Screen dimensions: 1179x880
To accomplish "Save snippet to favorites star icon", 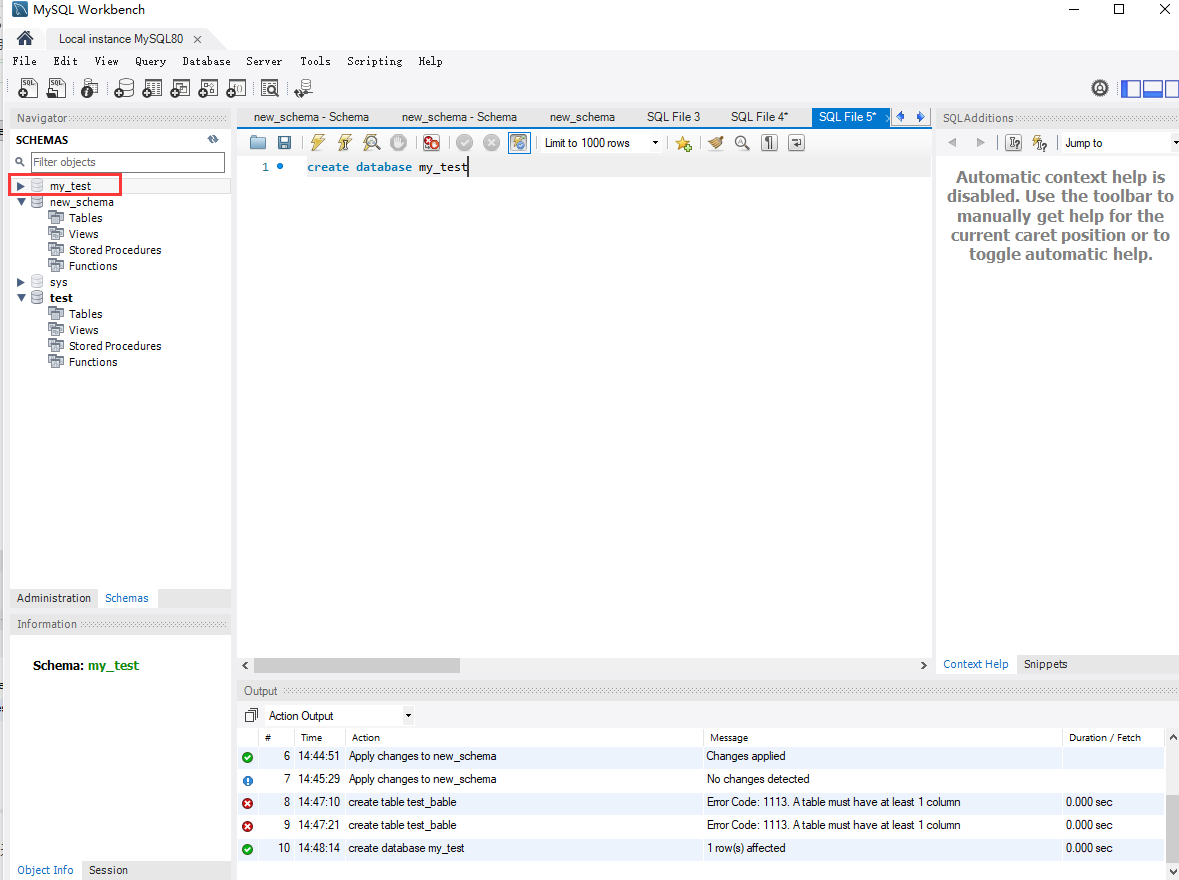I will click(683, 143).
